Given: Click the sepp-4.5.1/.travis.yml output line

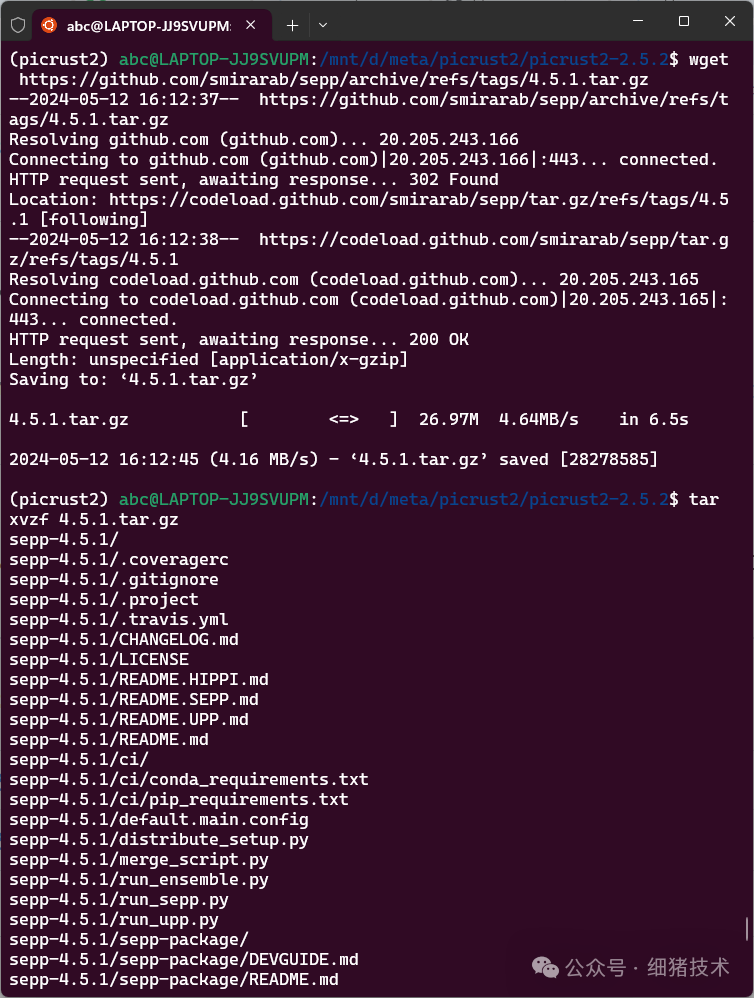Looking at the screenshot, I should pyautogui.click(x=112, y=619).
